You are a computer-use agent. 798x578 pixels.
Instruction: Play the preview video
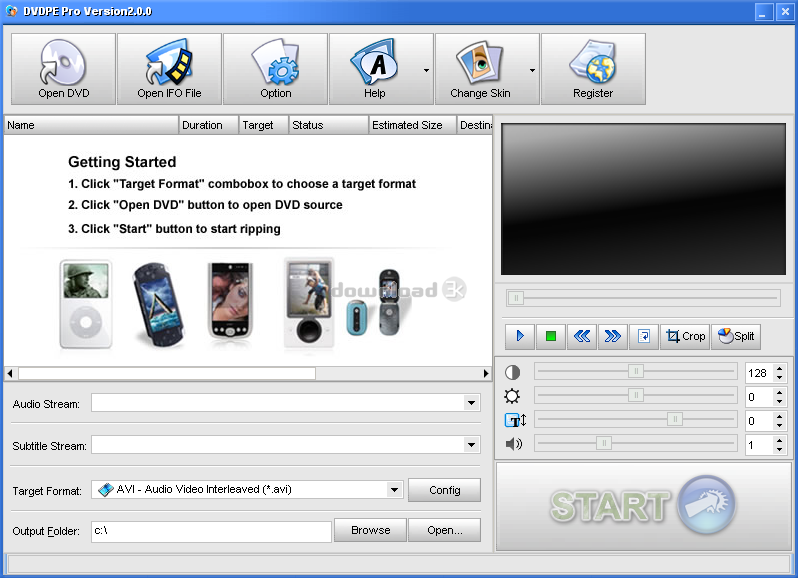click(x=520, y=336)
